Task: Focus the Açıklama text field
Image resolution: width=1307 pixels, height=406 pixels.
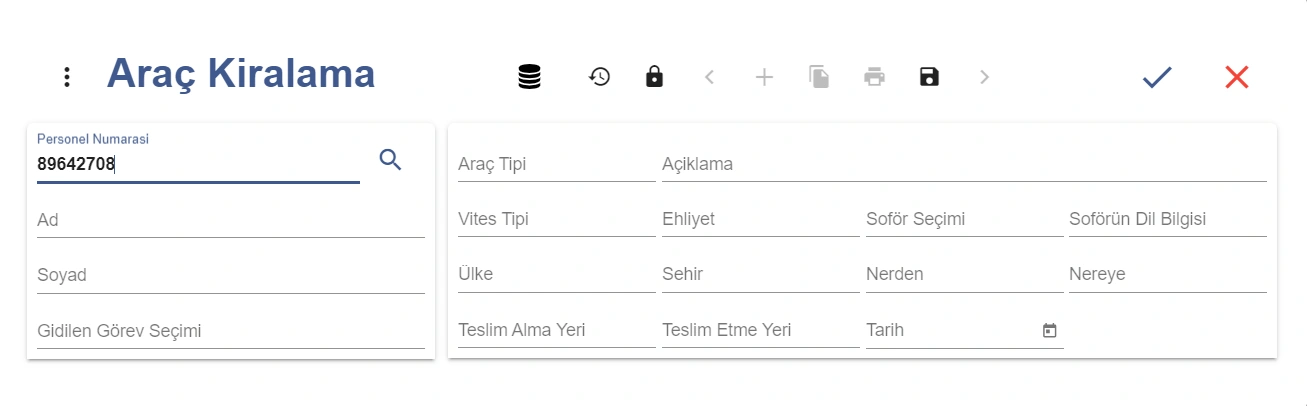Action: [964, 164]
